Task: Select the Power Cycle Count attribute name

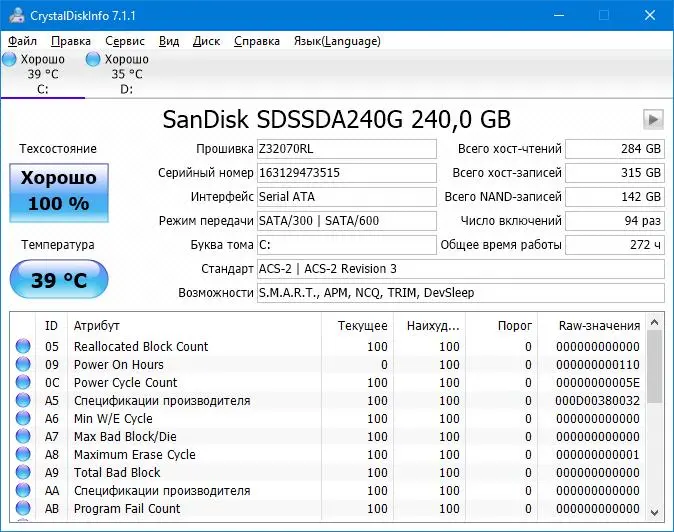Action: [x=126, y=382]
